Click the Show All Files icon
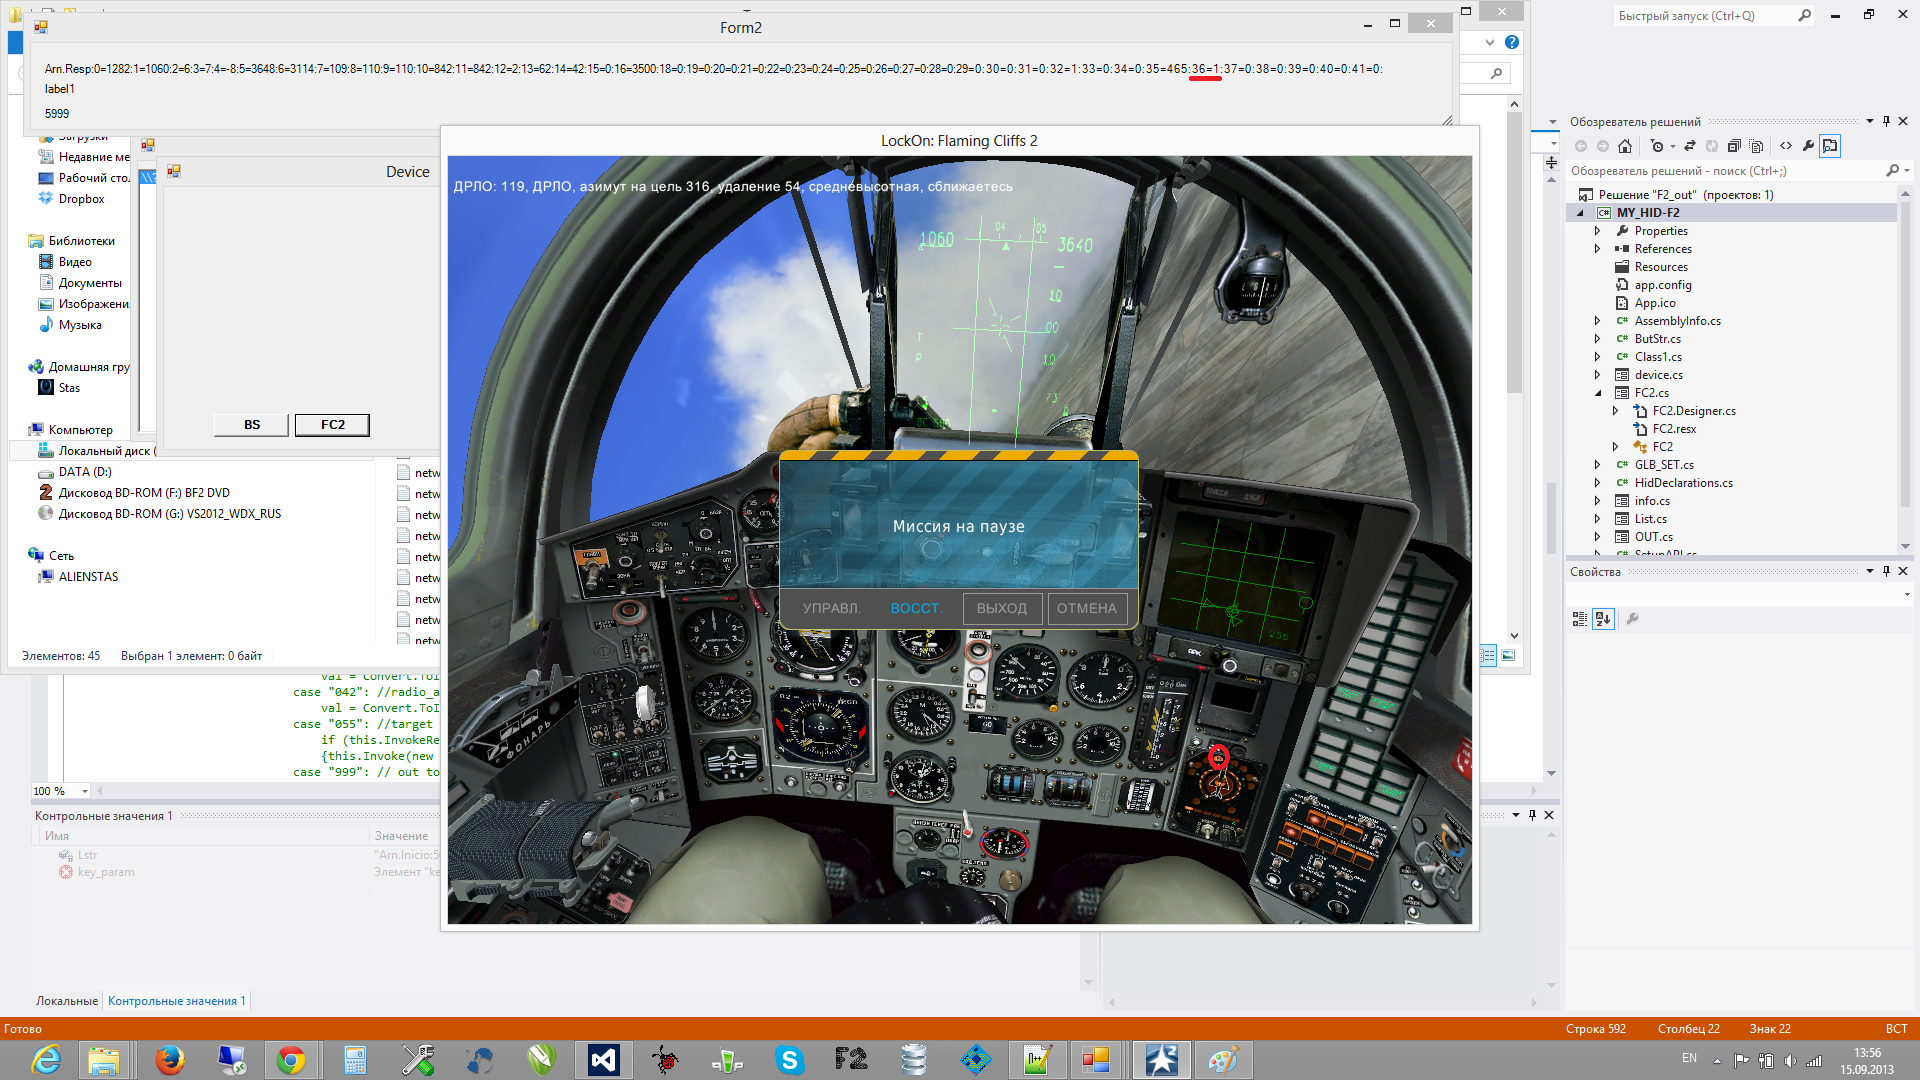This screenshot has height=1080, width=1920. [x=1756, y=146]
